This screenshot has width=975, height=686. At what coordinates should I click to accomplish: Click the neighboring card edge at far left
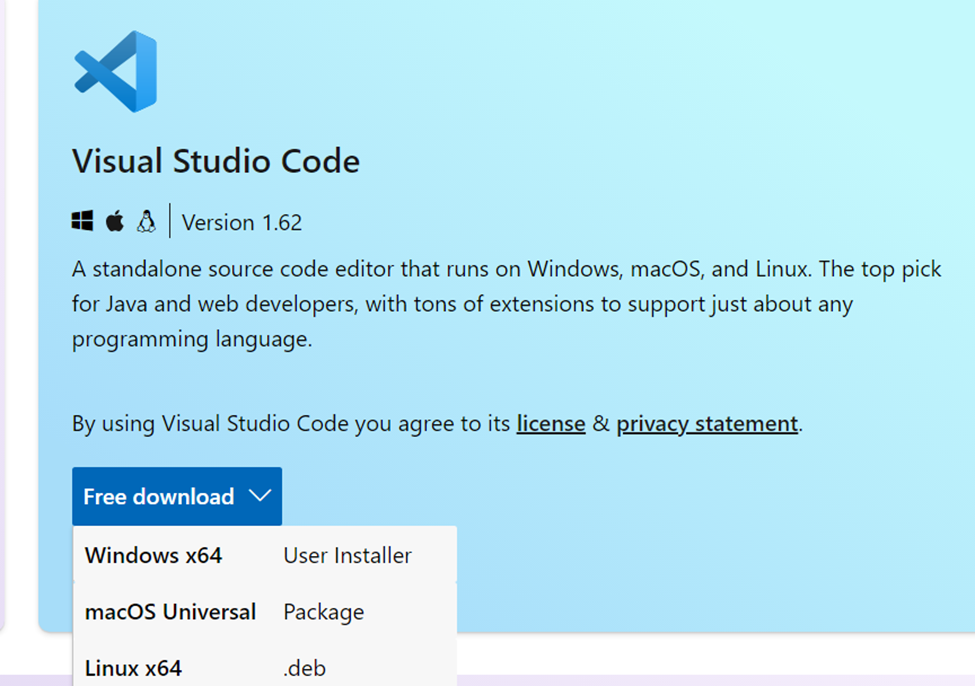(x=2, y=311)
